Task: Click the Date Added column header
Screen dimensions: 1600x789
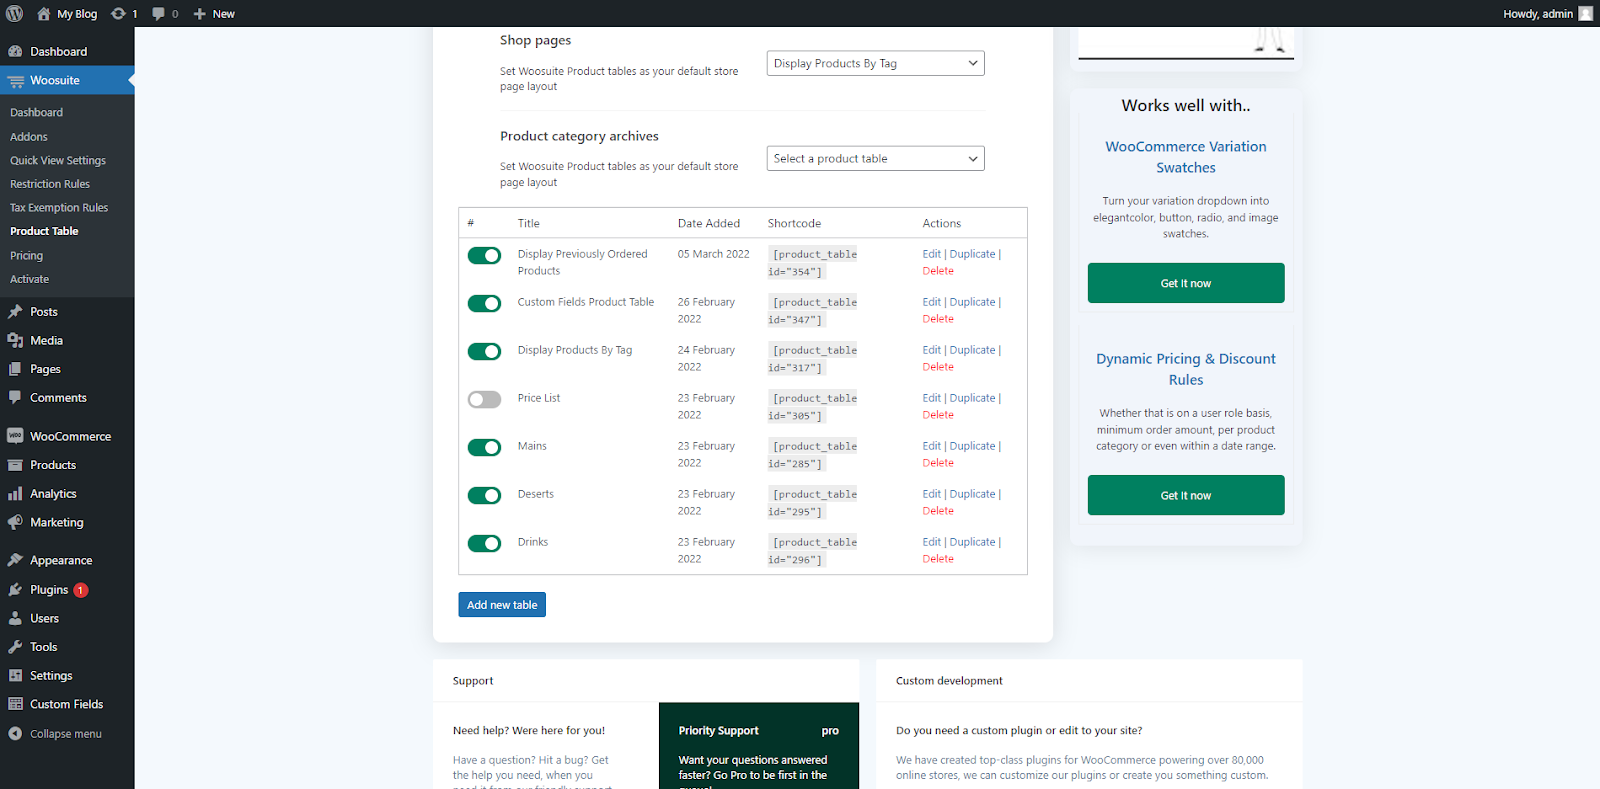Action: (x=709, y=223)
